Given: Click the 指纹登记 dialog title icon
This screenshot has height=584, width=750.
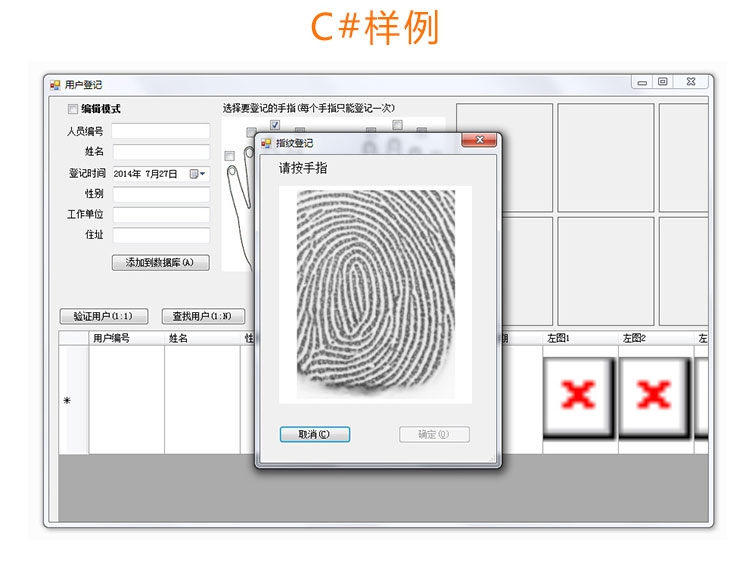Looking at the screenshot, I should 267,143.
